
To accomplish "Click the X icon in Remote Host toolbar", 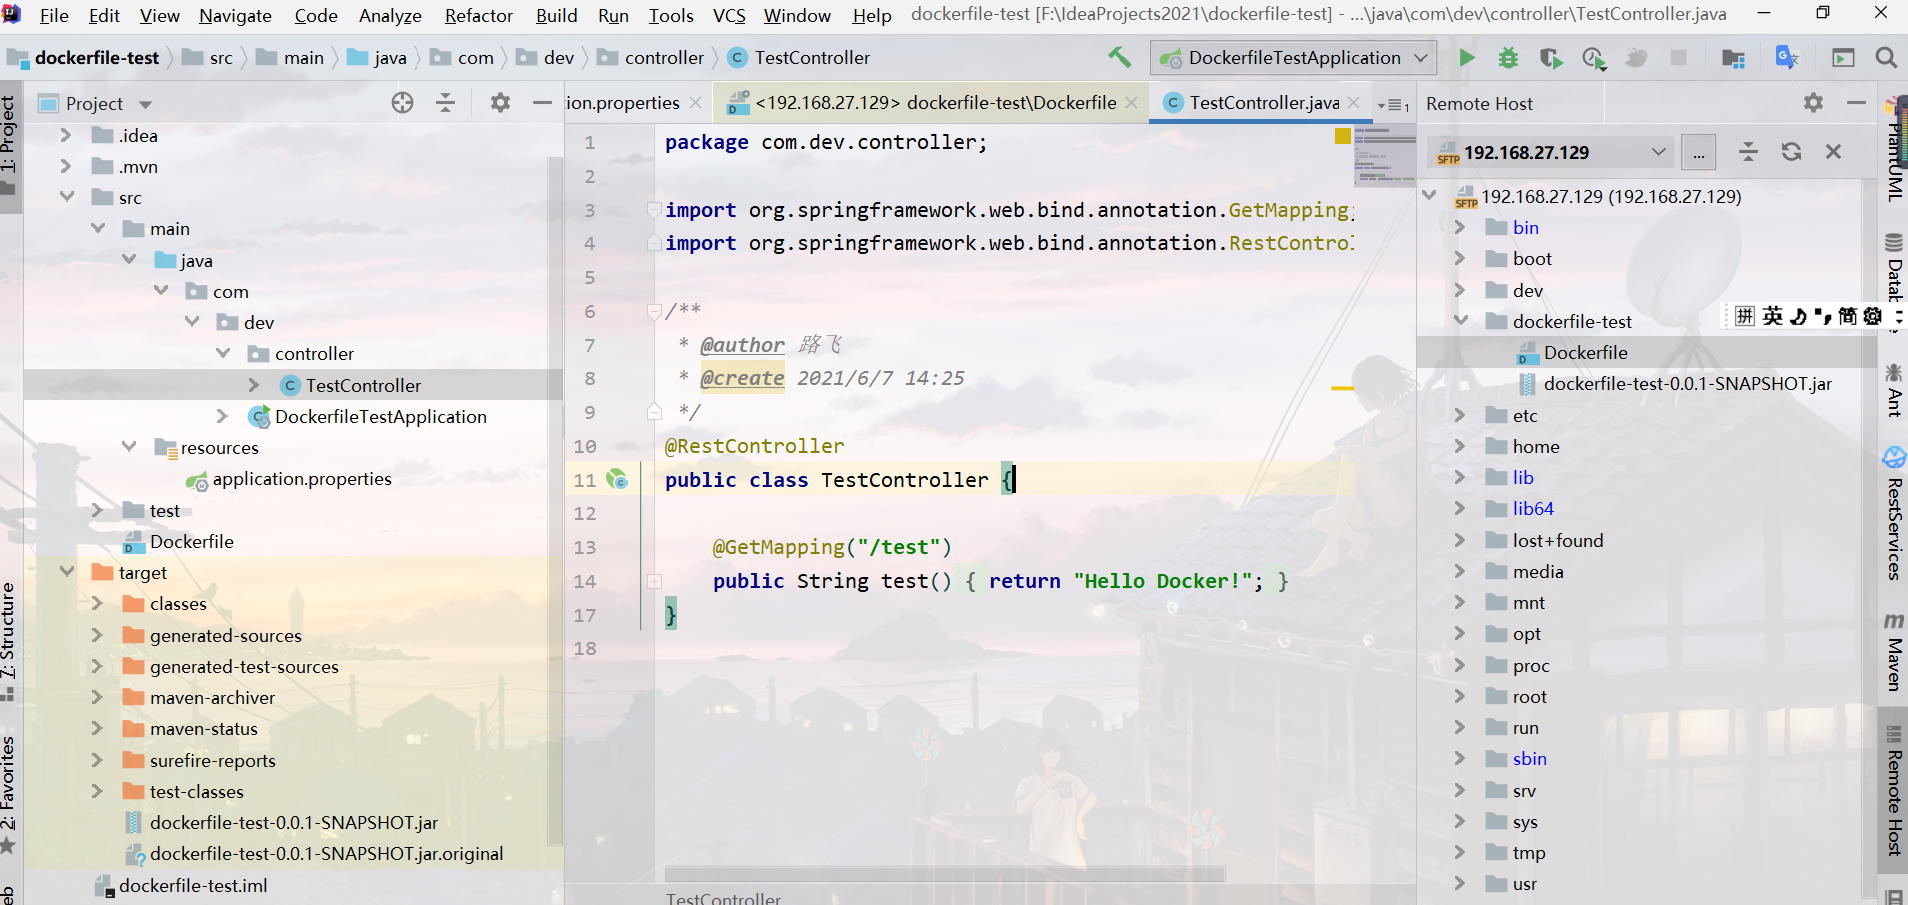I will point(1833,152).
